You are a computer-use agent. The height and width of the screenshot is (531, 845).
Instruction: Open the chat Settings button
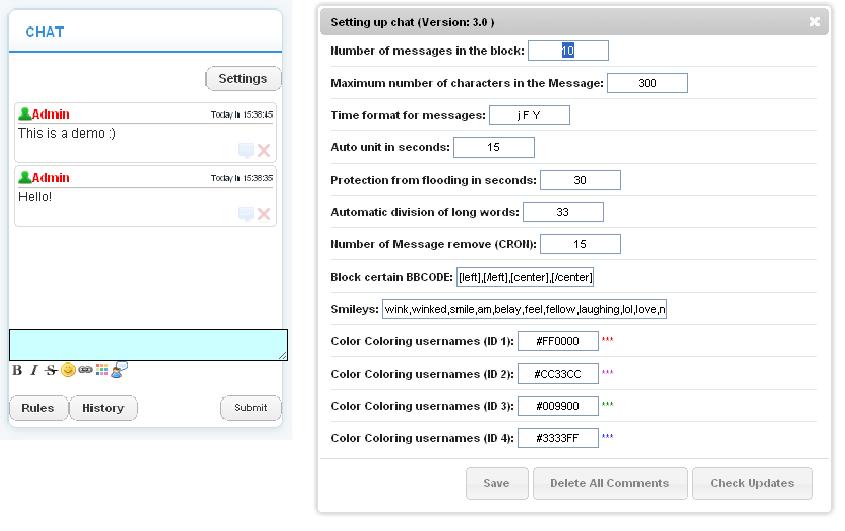tap(243, 79)
